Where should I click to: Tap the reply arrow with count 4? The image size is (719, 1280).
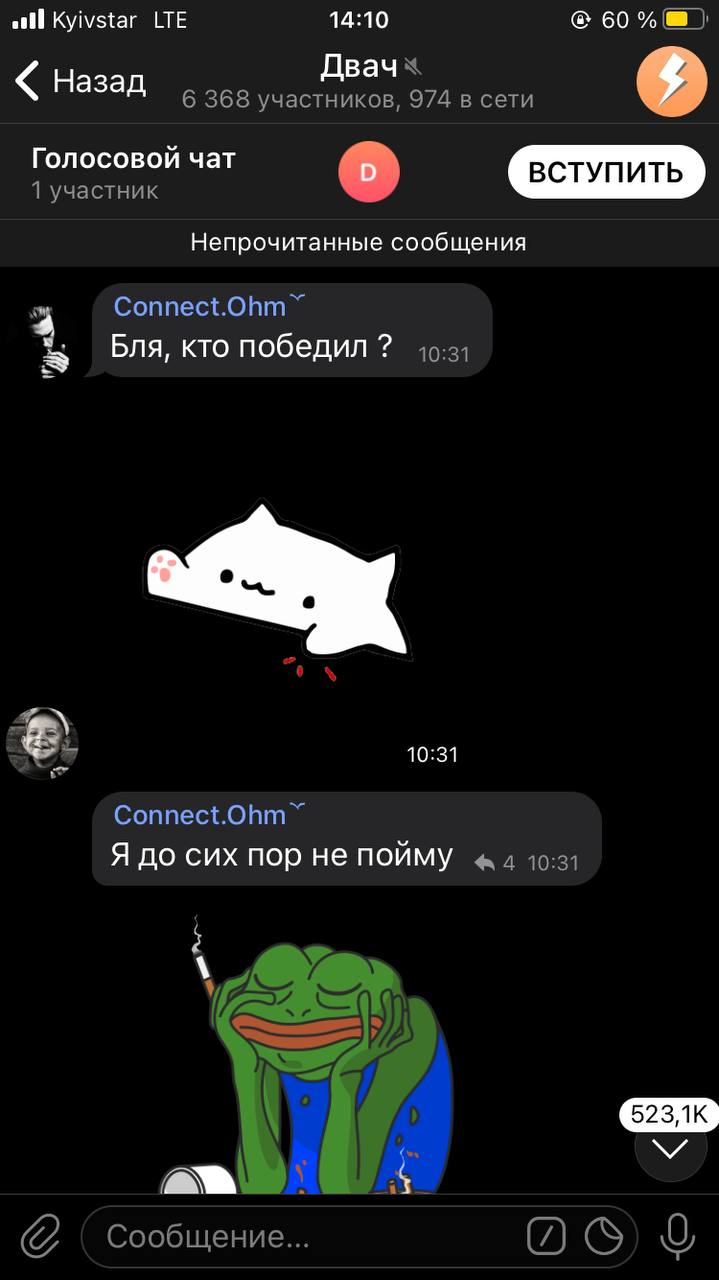[495, 862]
